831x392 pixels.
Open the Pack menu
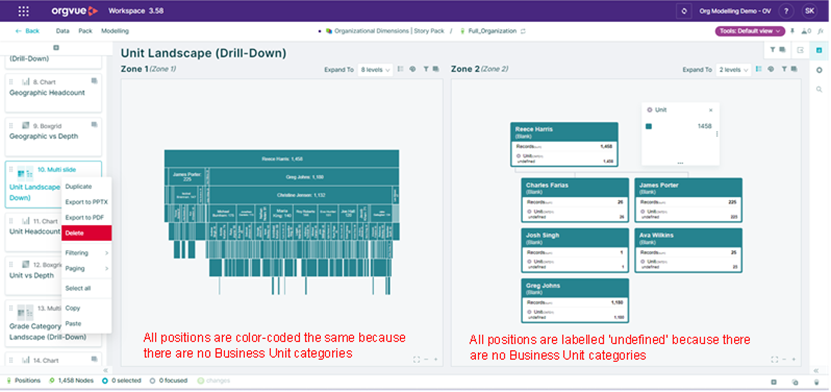tap(85, 31)
